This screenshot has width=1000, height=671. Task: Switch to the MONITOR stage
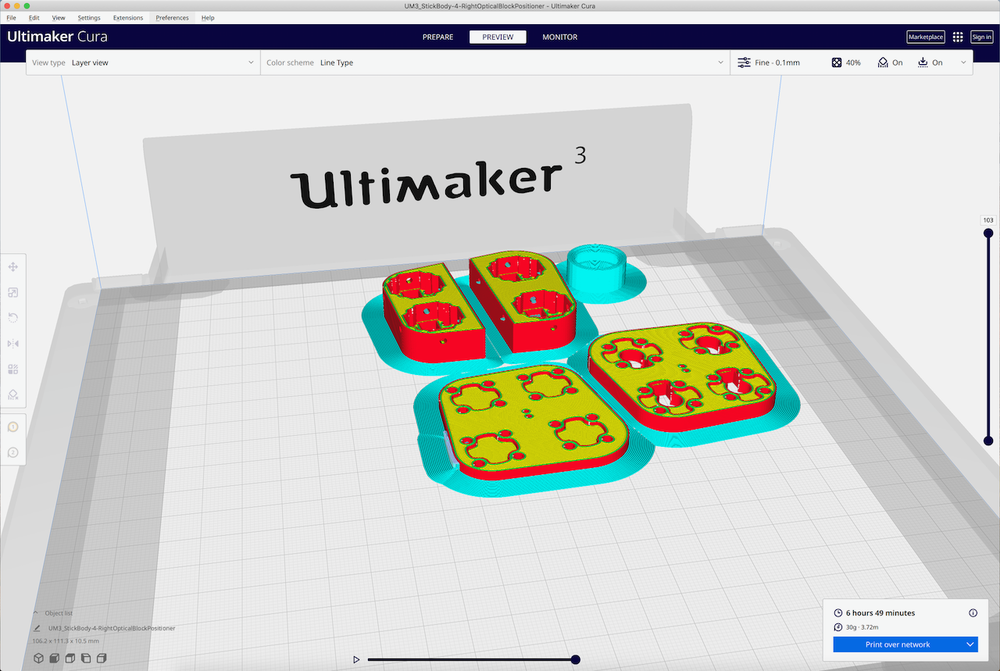tap(560, 37)
